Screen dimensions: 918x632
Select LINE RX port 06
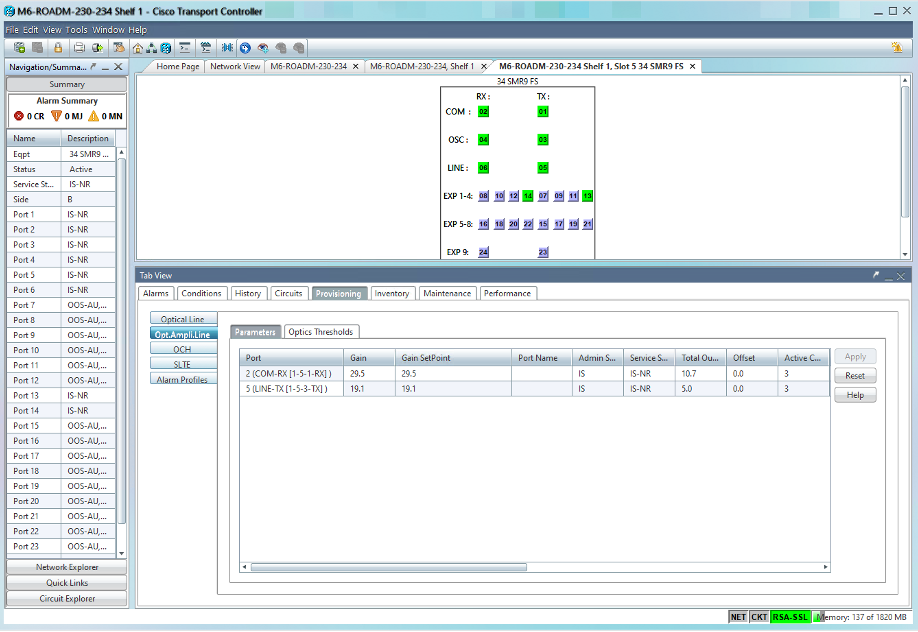point(483,168)
